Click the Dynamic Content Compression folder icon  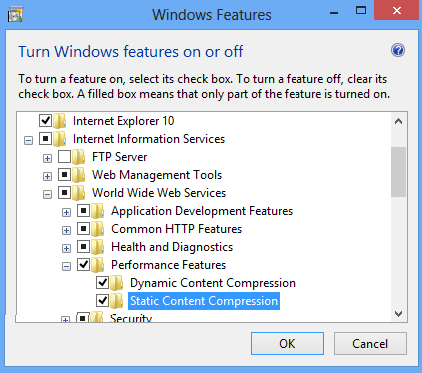[x=117, y=283]
